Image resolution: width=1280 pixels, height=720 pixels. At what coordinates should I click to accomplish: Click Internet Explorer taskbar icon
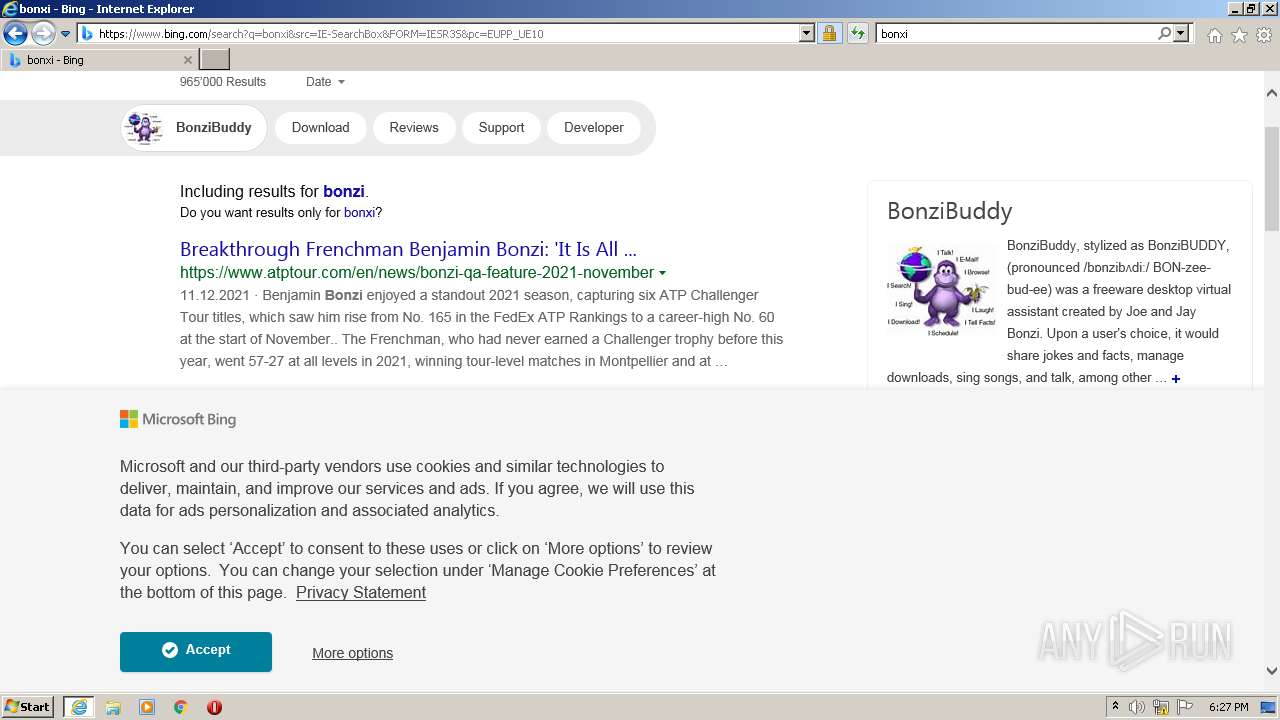78,707
